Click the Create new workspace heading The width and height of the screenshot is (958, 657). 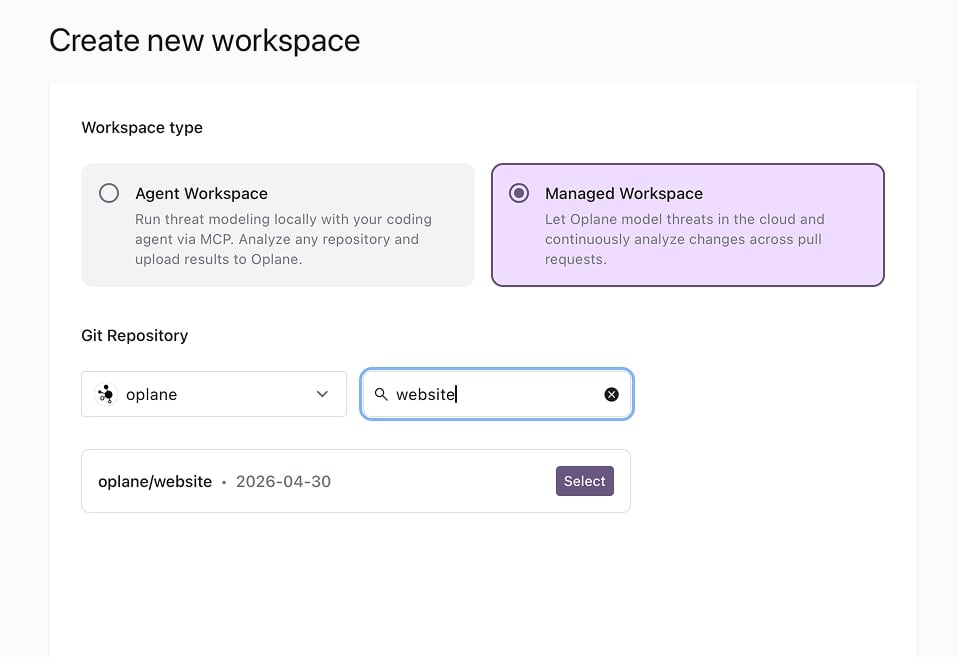[205, 41]
